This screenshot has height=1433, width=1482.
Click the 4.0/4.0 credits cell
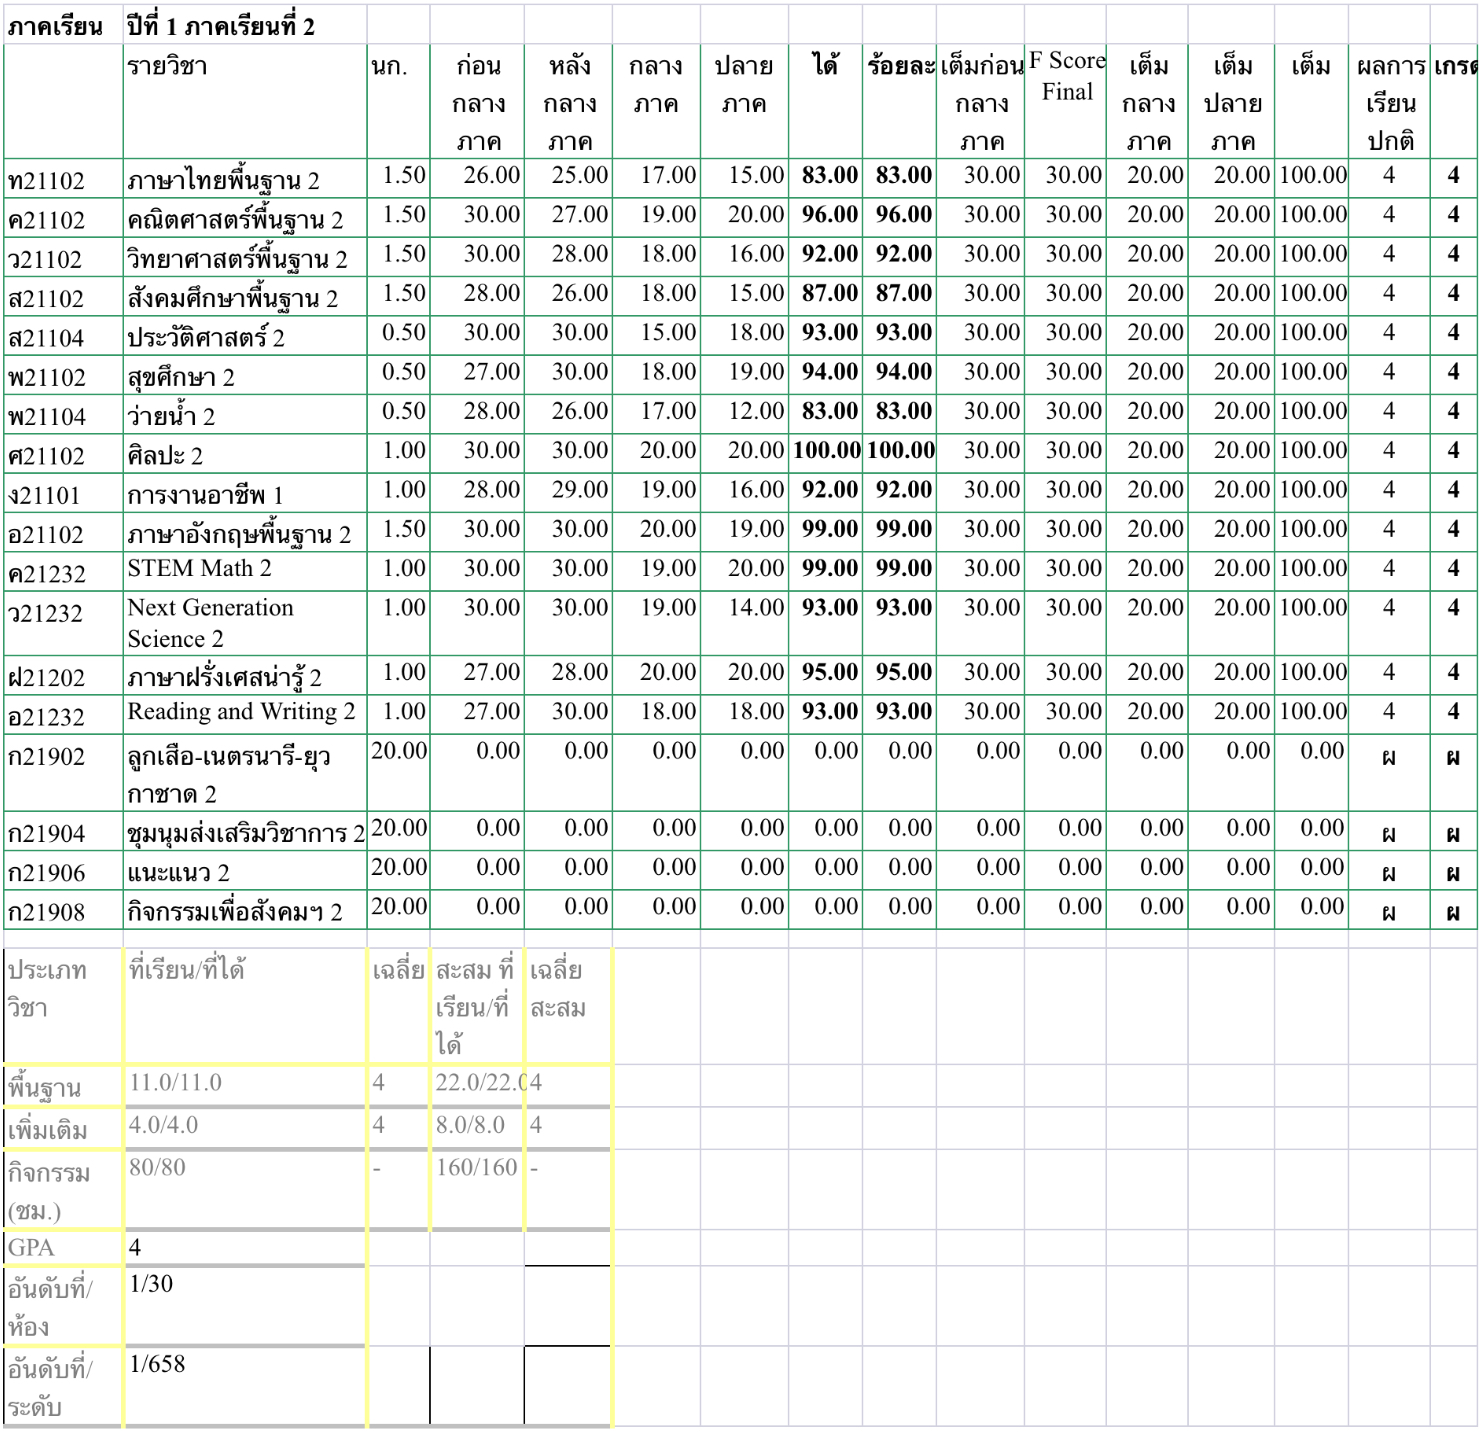(x=245, y=1127)
